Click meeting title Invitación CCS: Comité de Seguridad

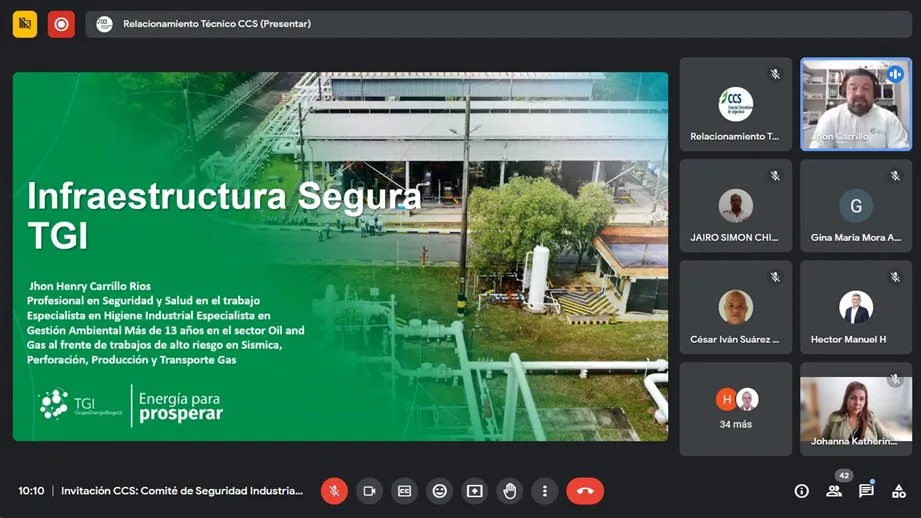click(x=182, y=491)
